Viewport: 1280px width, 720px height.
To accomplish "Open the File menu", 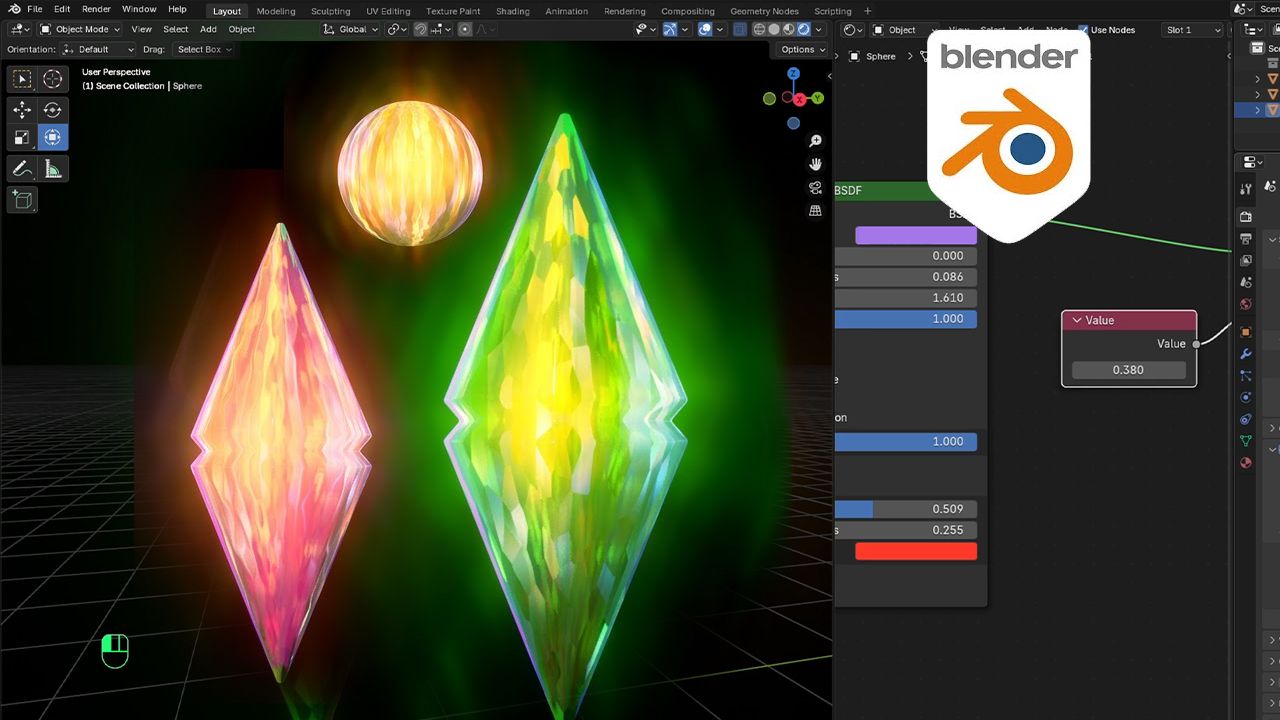I will [x=34, y=9].
